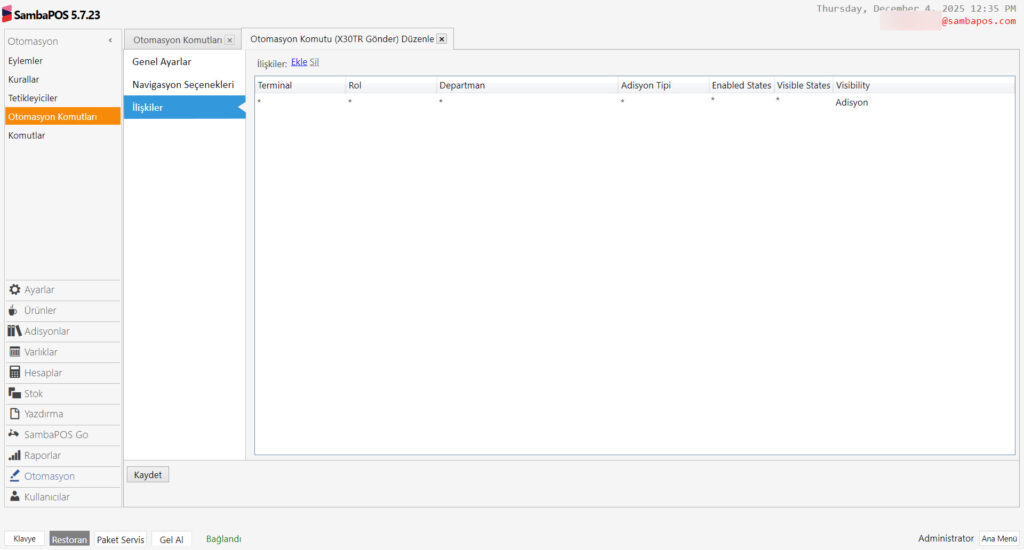Open Kullanıcılar via the person icon
This screenshot has width=1024, height=550.
point(15,497)
